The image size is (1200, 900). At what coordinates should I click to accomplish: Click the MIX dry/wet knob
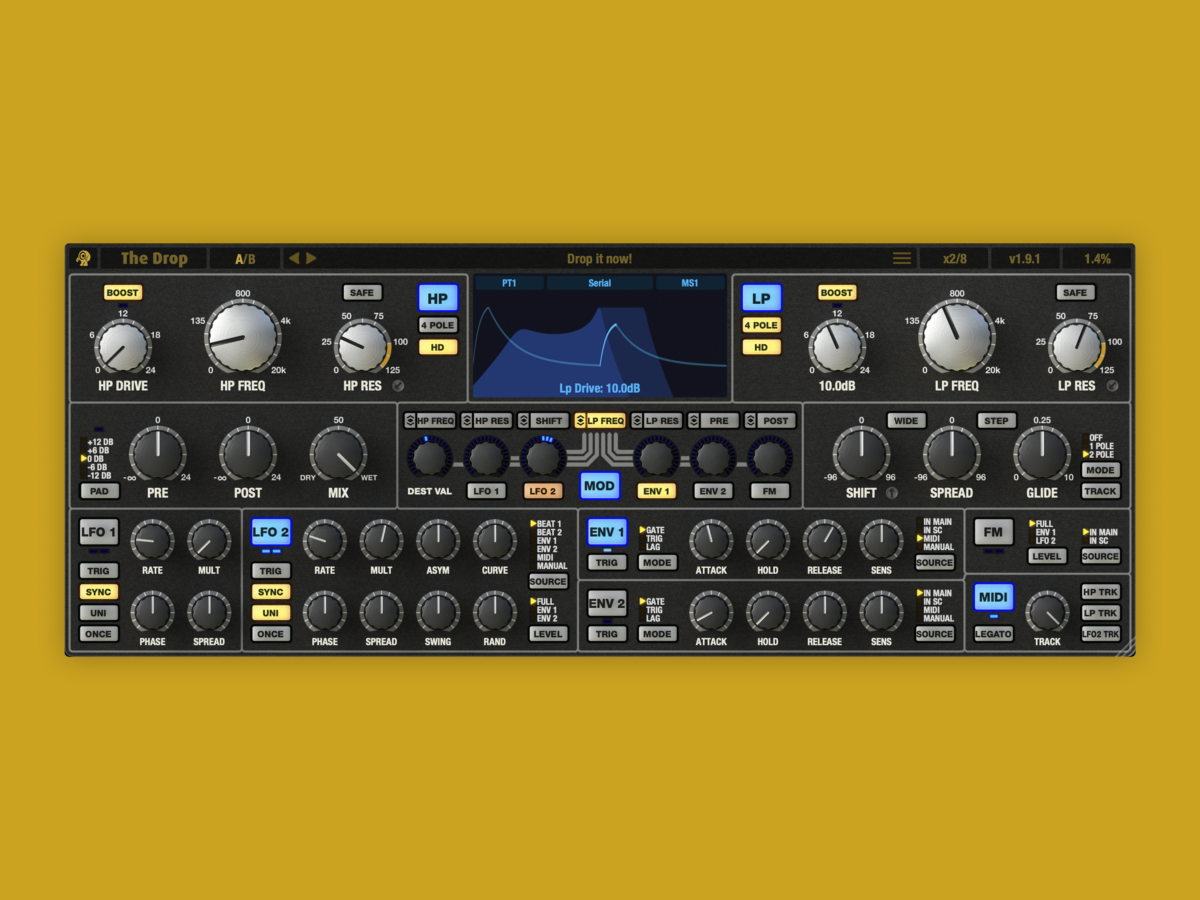click(338, 454)
